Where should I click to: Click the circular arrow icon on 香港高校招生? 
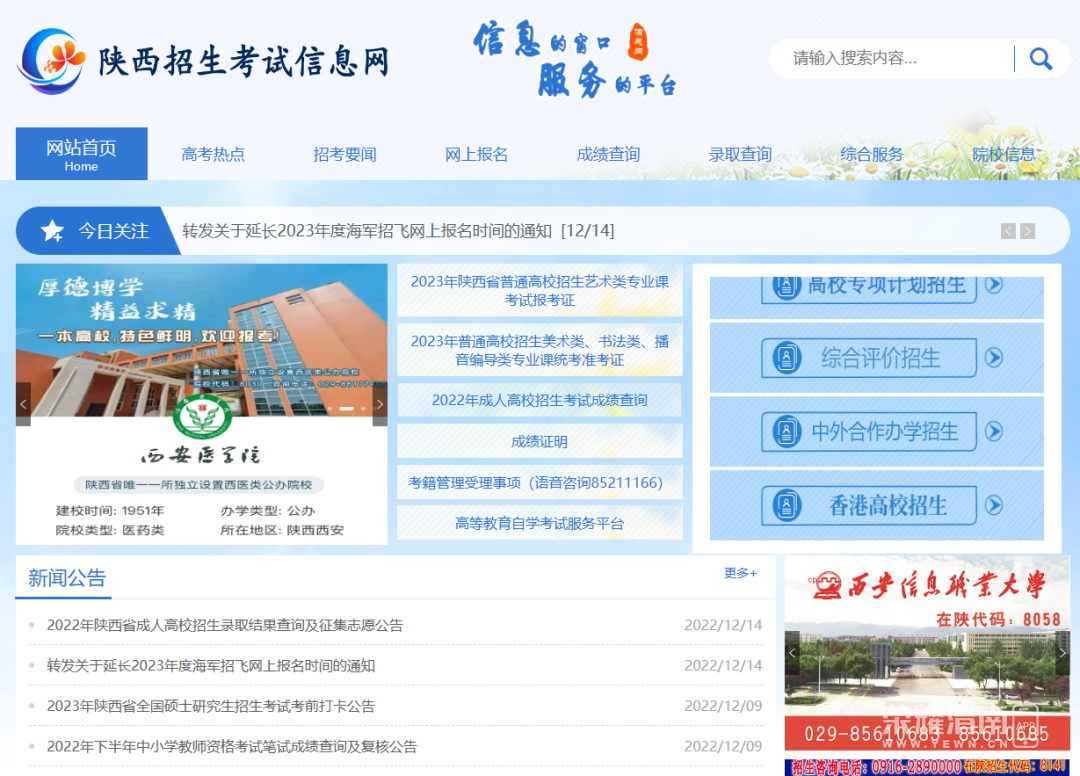click(x=994, y=505)
